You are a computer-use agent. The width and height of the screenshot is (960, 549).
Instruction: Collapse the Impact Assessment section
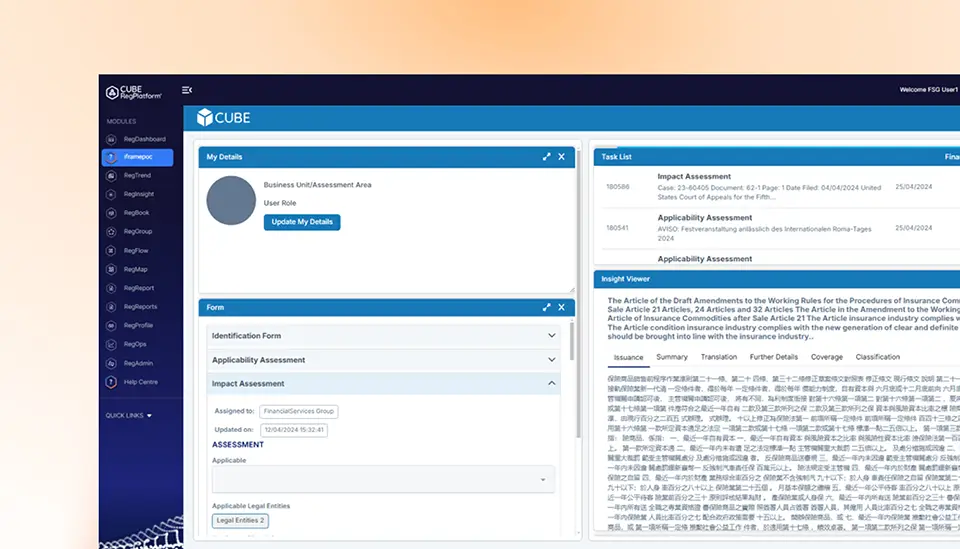tap(551, 384)
